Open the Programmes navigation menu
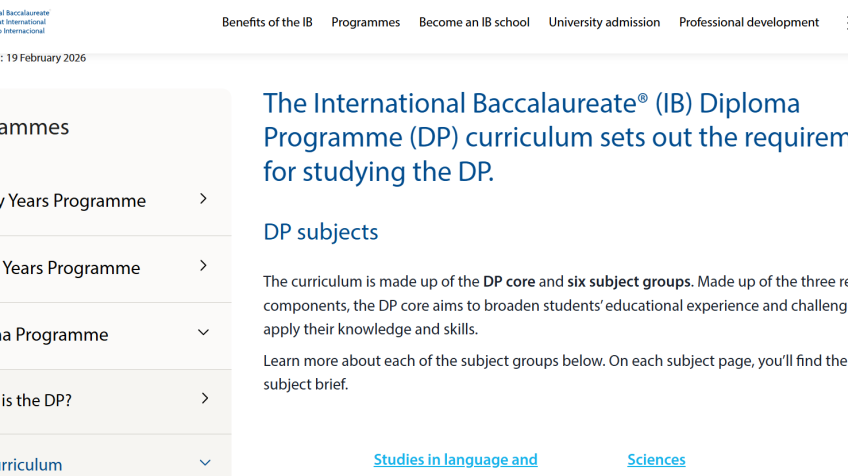The height and width of the screenshot is (476, 848). click(x=365, y=22)
